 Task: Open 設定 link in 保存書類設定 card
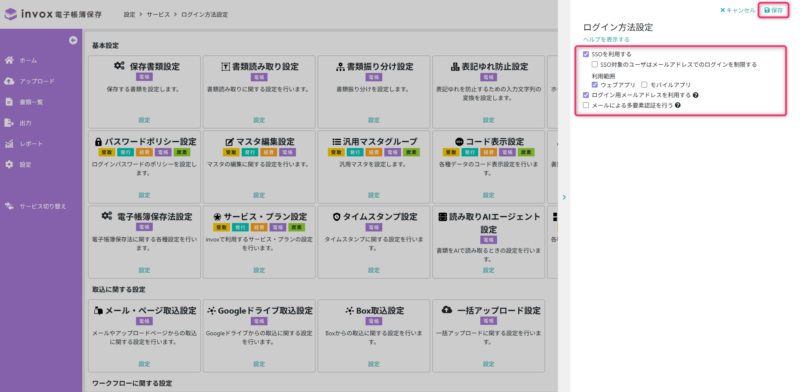pyautogui.click(x=144, y=120)
